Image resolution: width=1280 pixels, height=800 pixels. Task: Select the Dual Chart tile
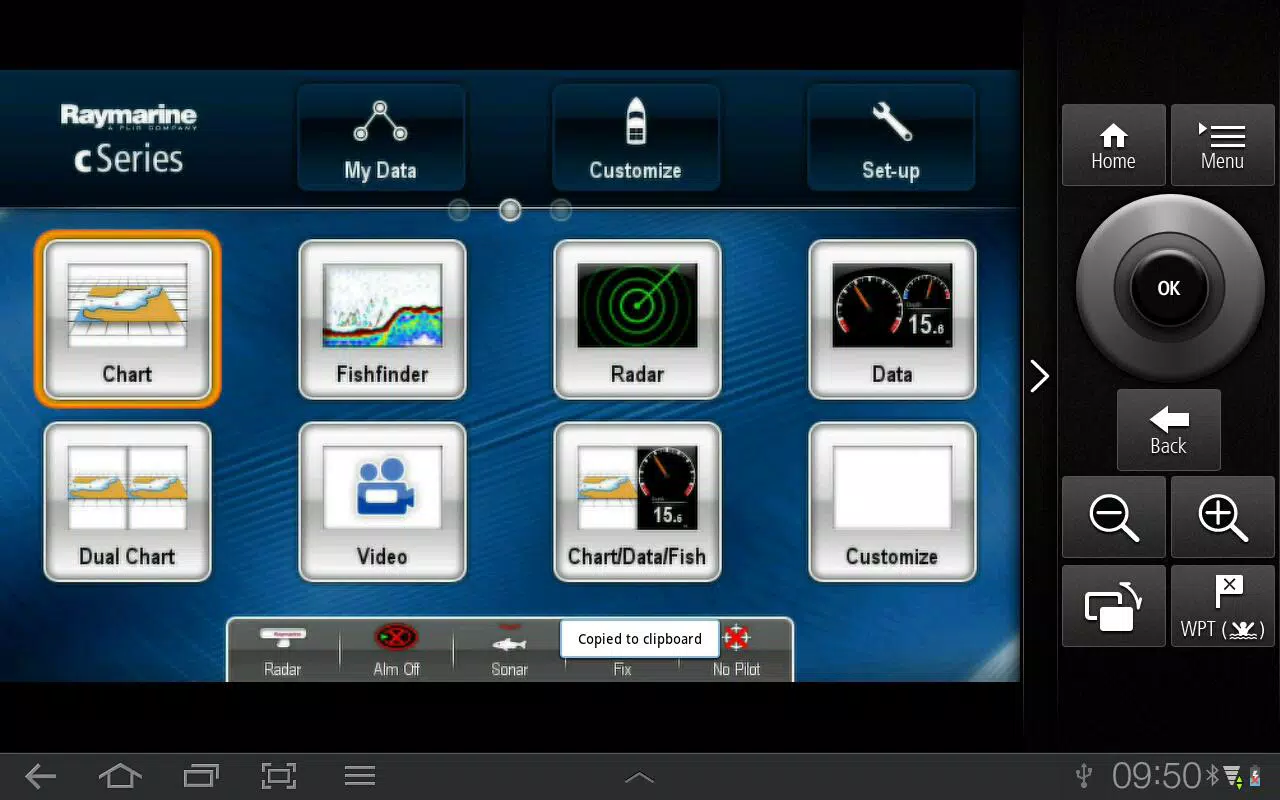click(x=127, y=501)
